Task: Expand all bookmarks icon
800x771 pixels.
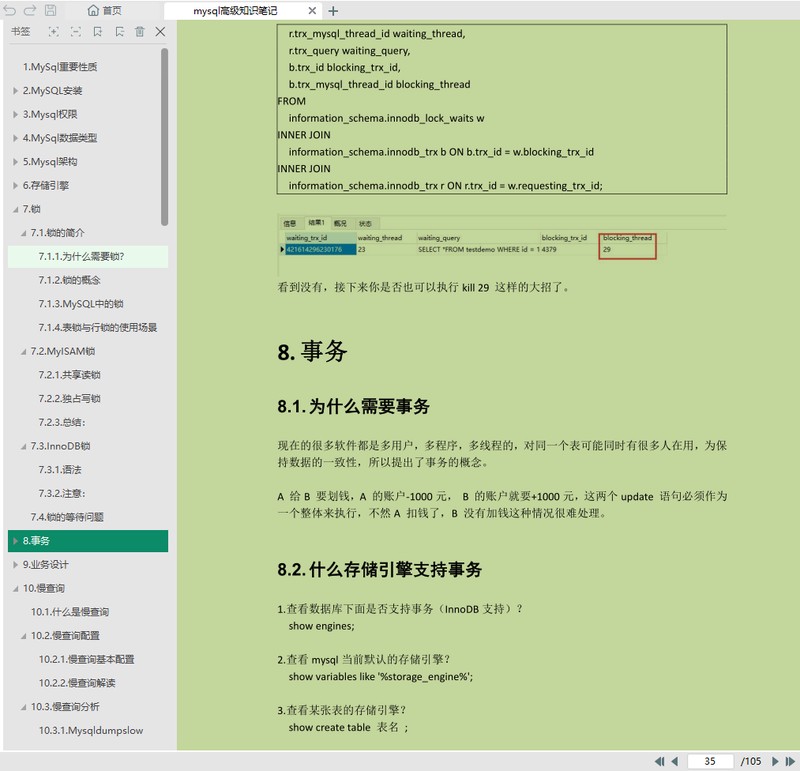Action: (54, 32)
